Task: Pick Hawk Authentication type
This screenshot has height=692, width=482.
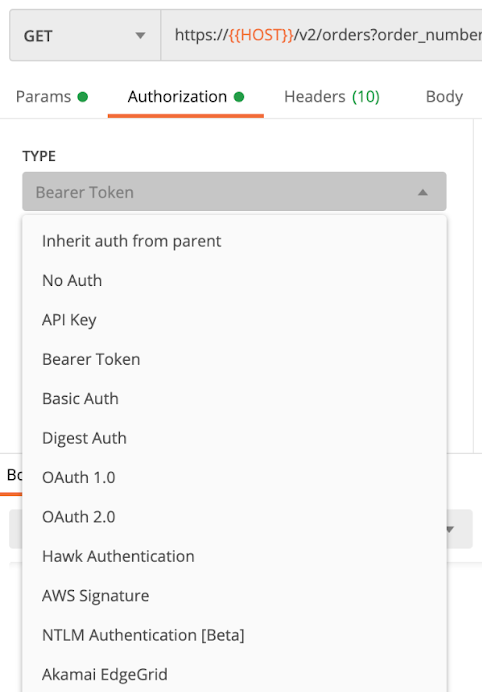Action: [234, 556]
